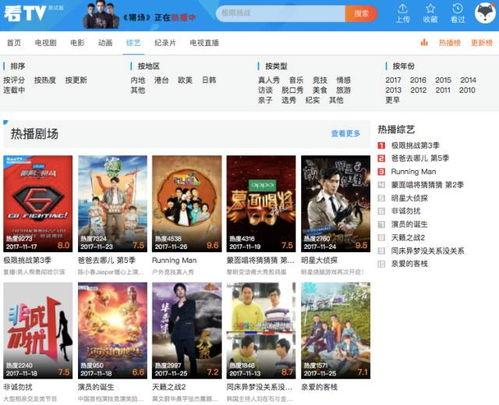Click the search input field
The image size is (499, 405).
[281, 13]
